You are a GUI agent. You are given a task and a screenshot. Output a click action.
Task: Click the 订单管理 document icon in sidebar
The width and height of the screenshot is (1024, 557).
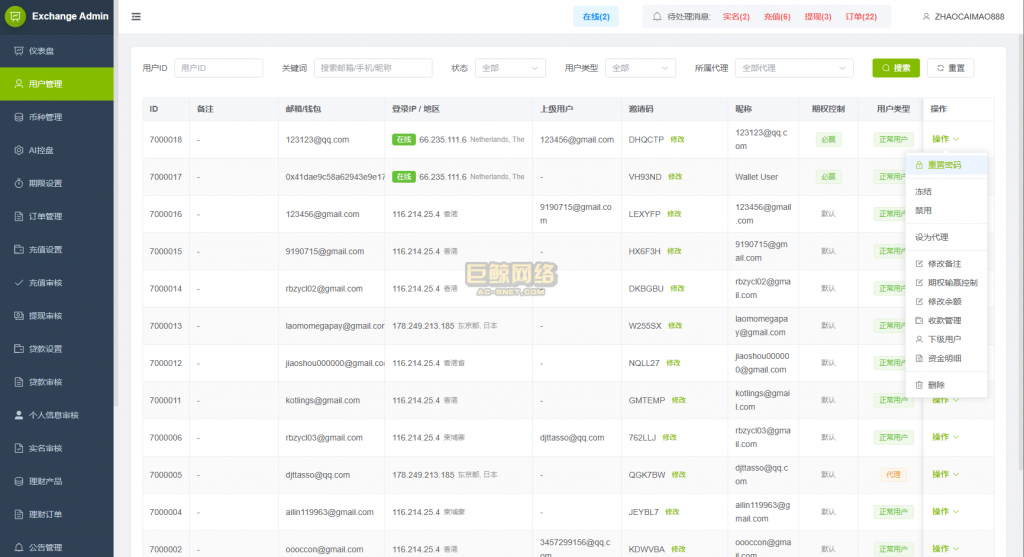(18, 216)
